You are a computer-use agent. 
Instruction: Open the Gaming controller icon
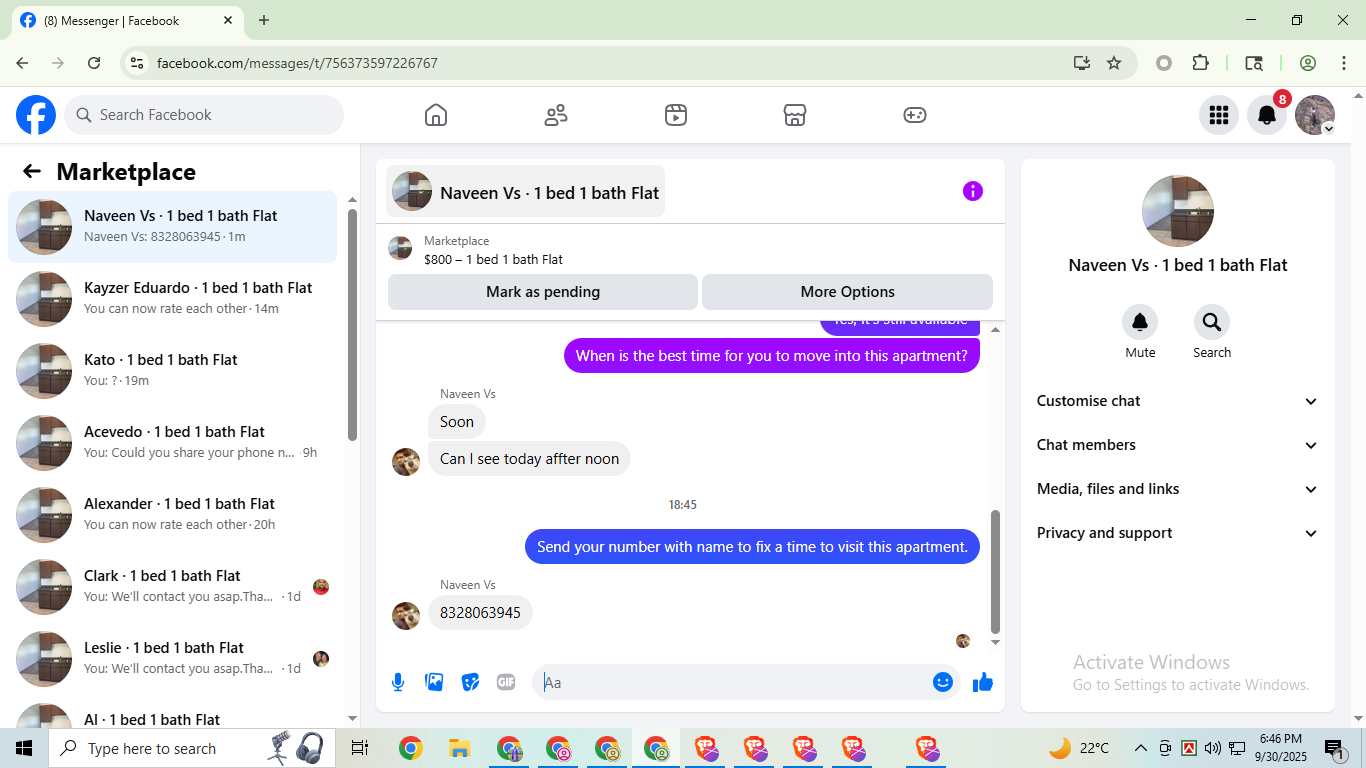click(915, 115)
